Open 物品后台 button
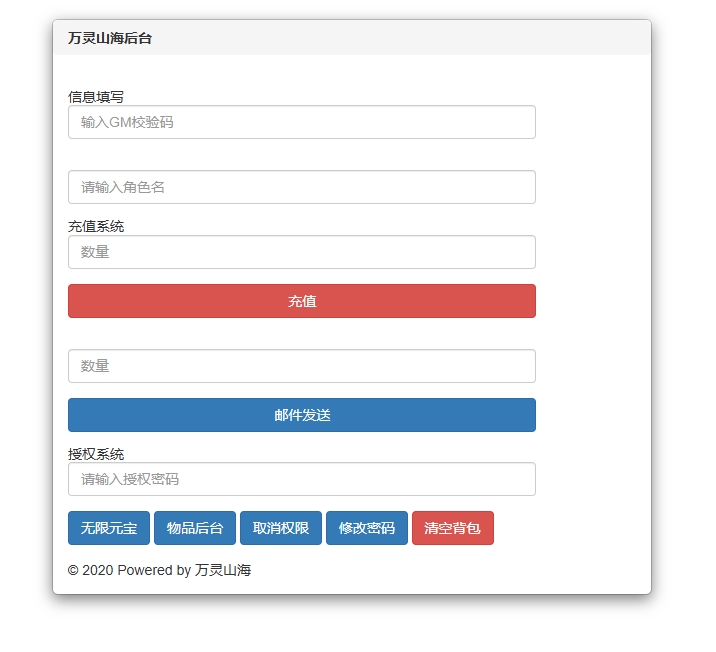The width and height of the screenshot is (716, 652). [195, 528]
